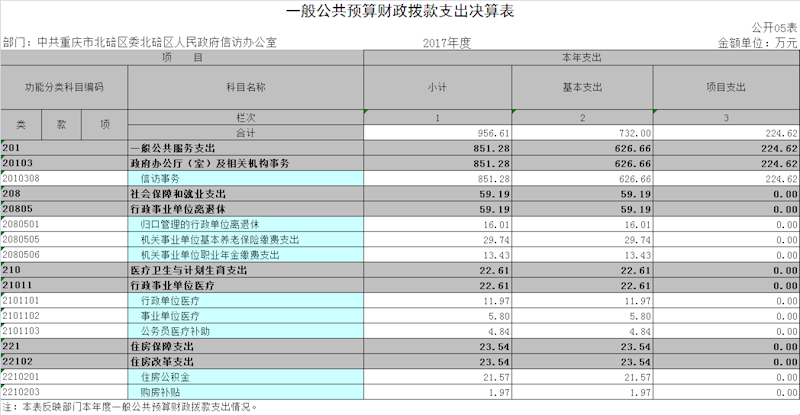The width and height of the screenshot is (800, 415).
Task: Click the 合计 row label cell
Action: (x=245, y=133)
